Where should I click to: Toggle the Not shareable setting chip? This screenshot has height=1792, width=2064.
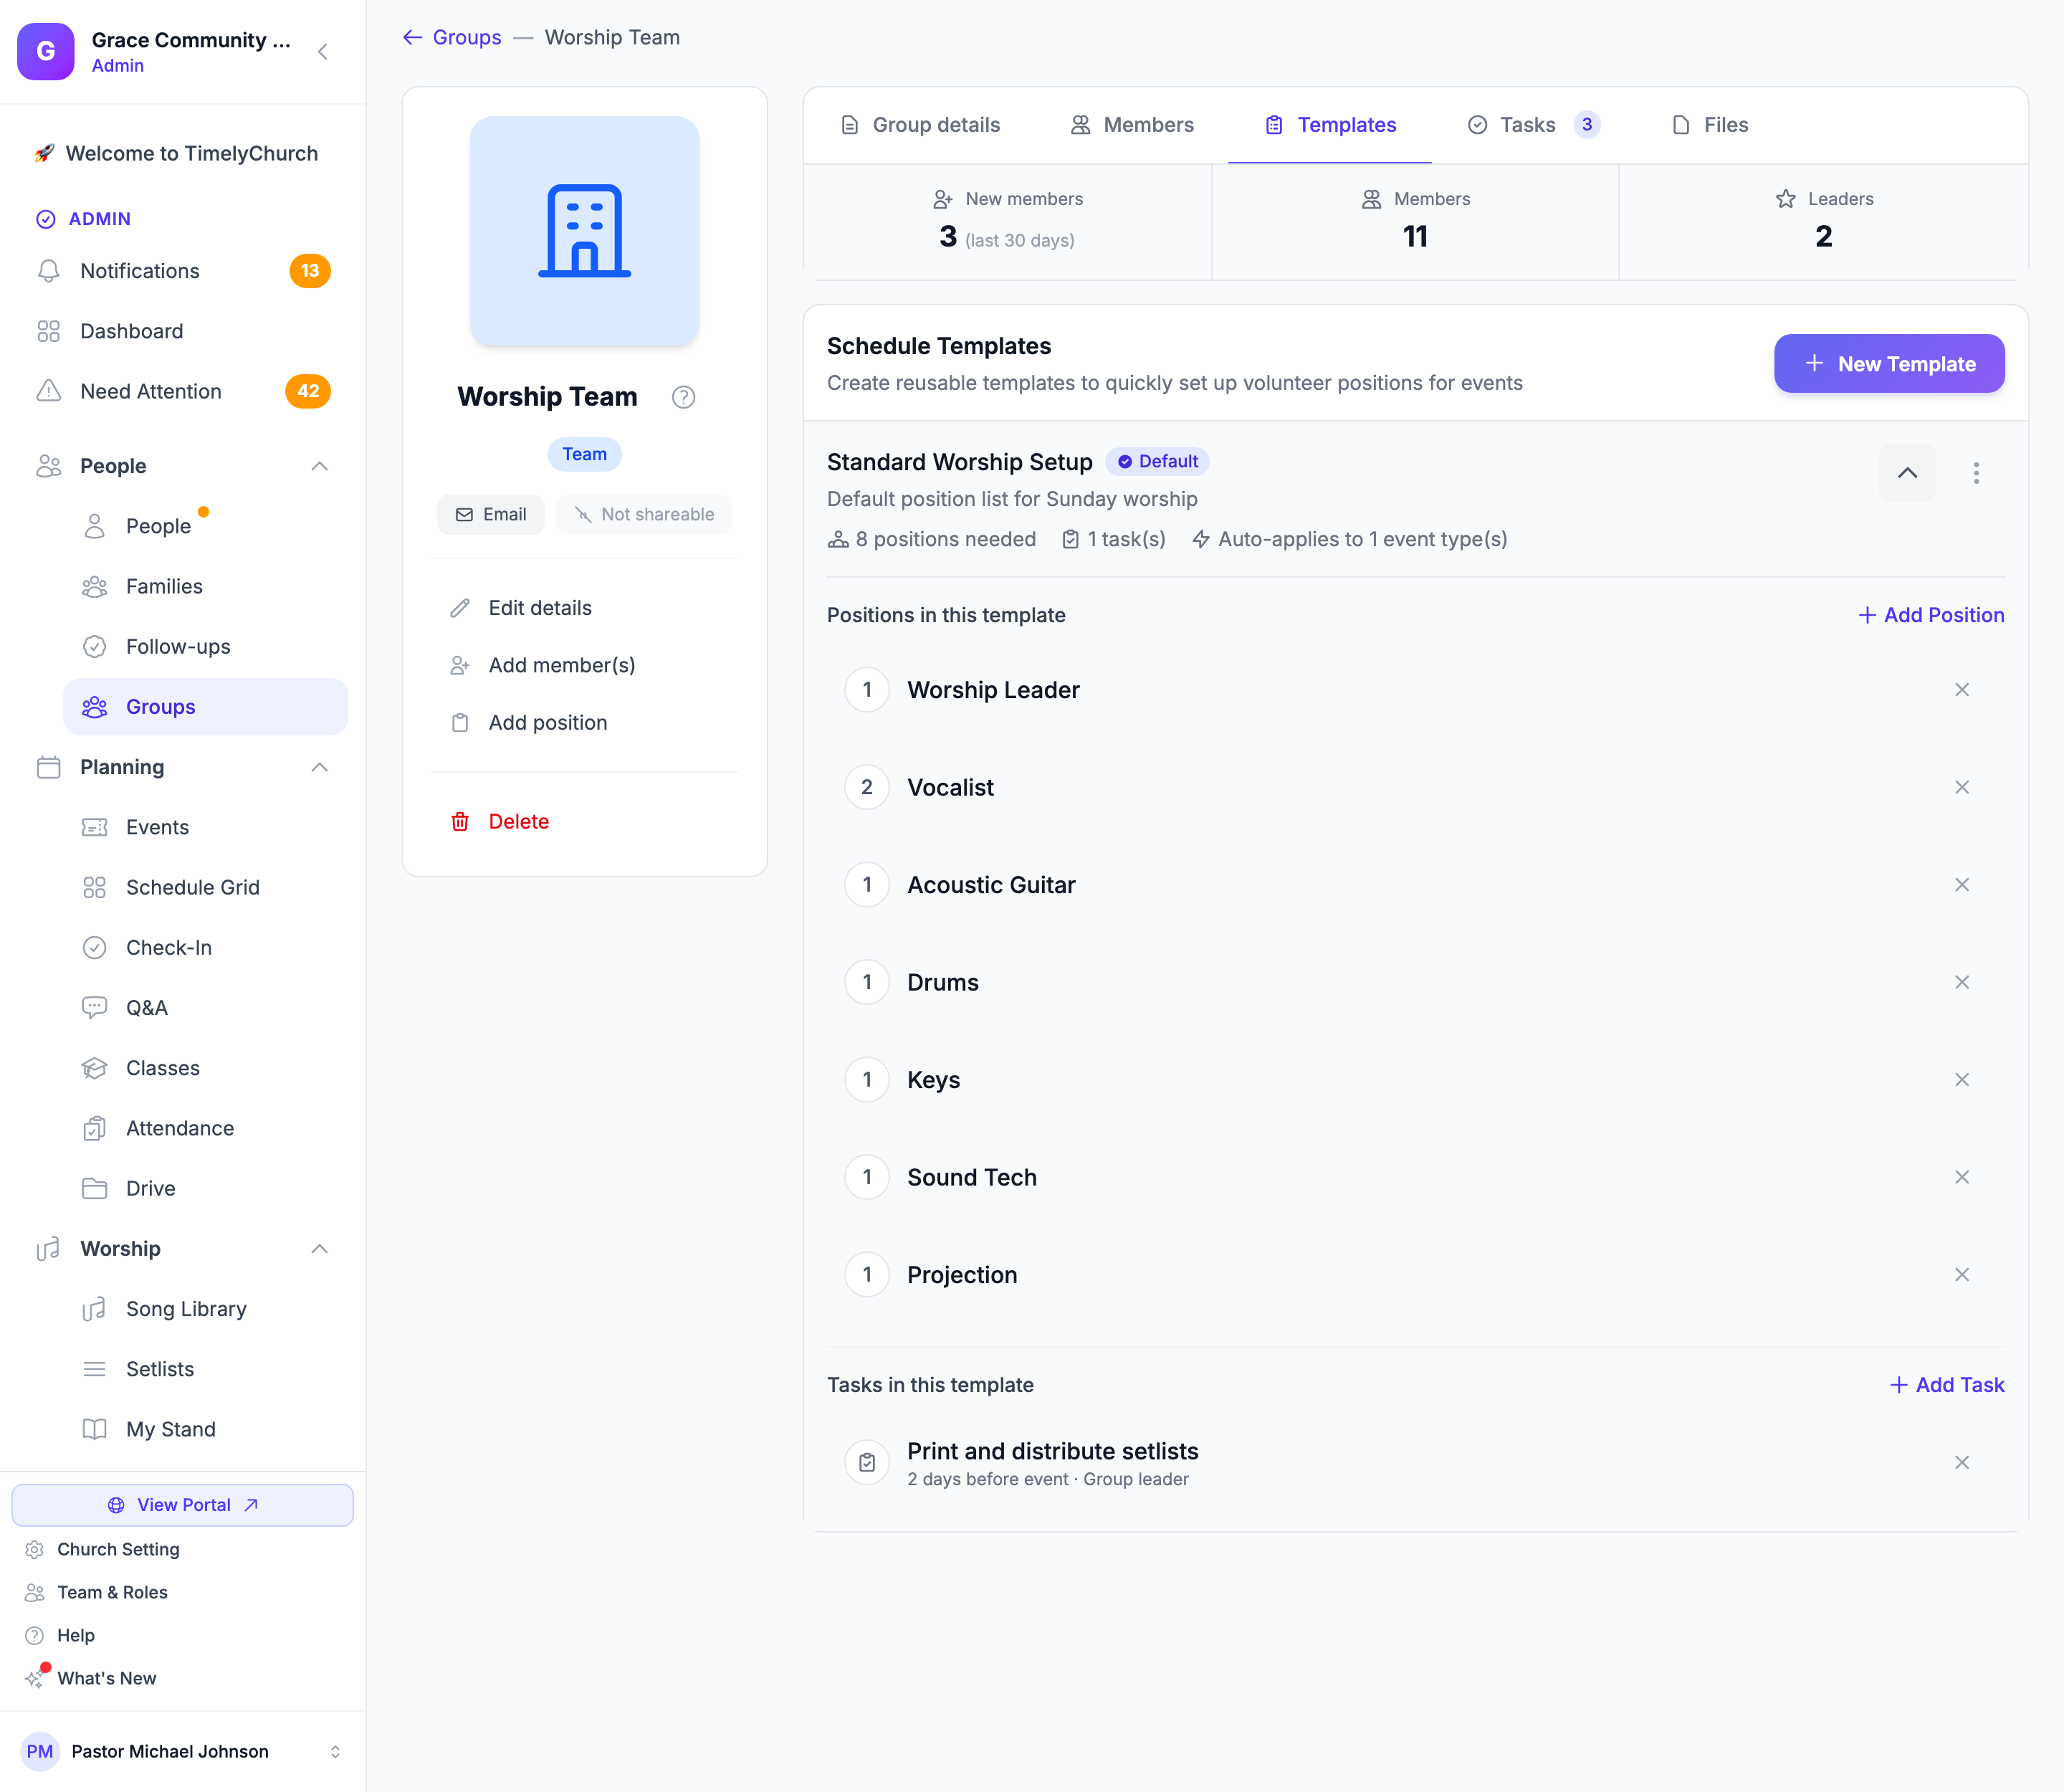[645, 514]
